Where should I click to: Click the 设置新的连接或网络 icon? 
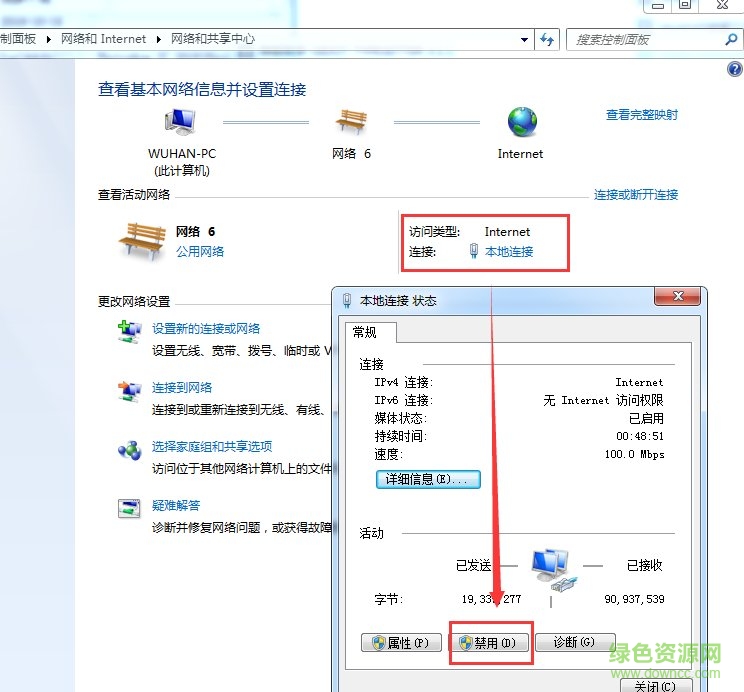pyautogui.click(x=130, y=332)
